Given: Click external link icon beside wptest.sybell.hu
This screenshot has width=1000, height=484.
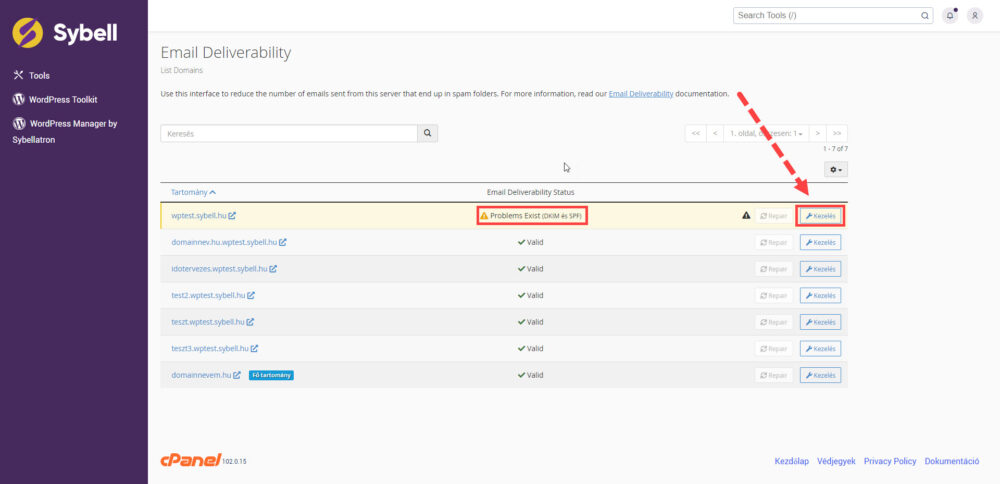Looking at the screenshot, I should point(232,216).
